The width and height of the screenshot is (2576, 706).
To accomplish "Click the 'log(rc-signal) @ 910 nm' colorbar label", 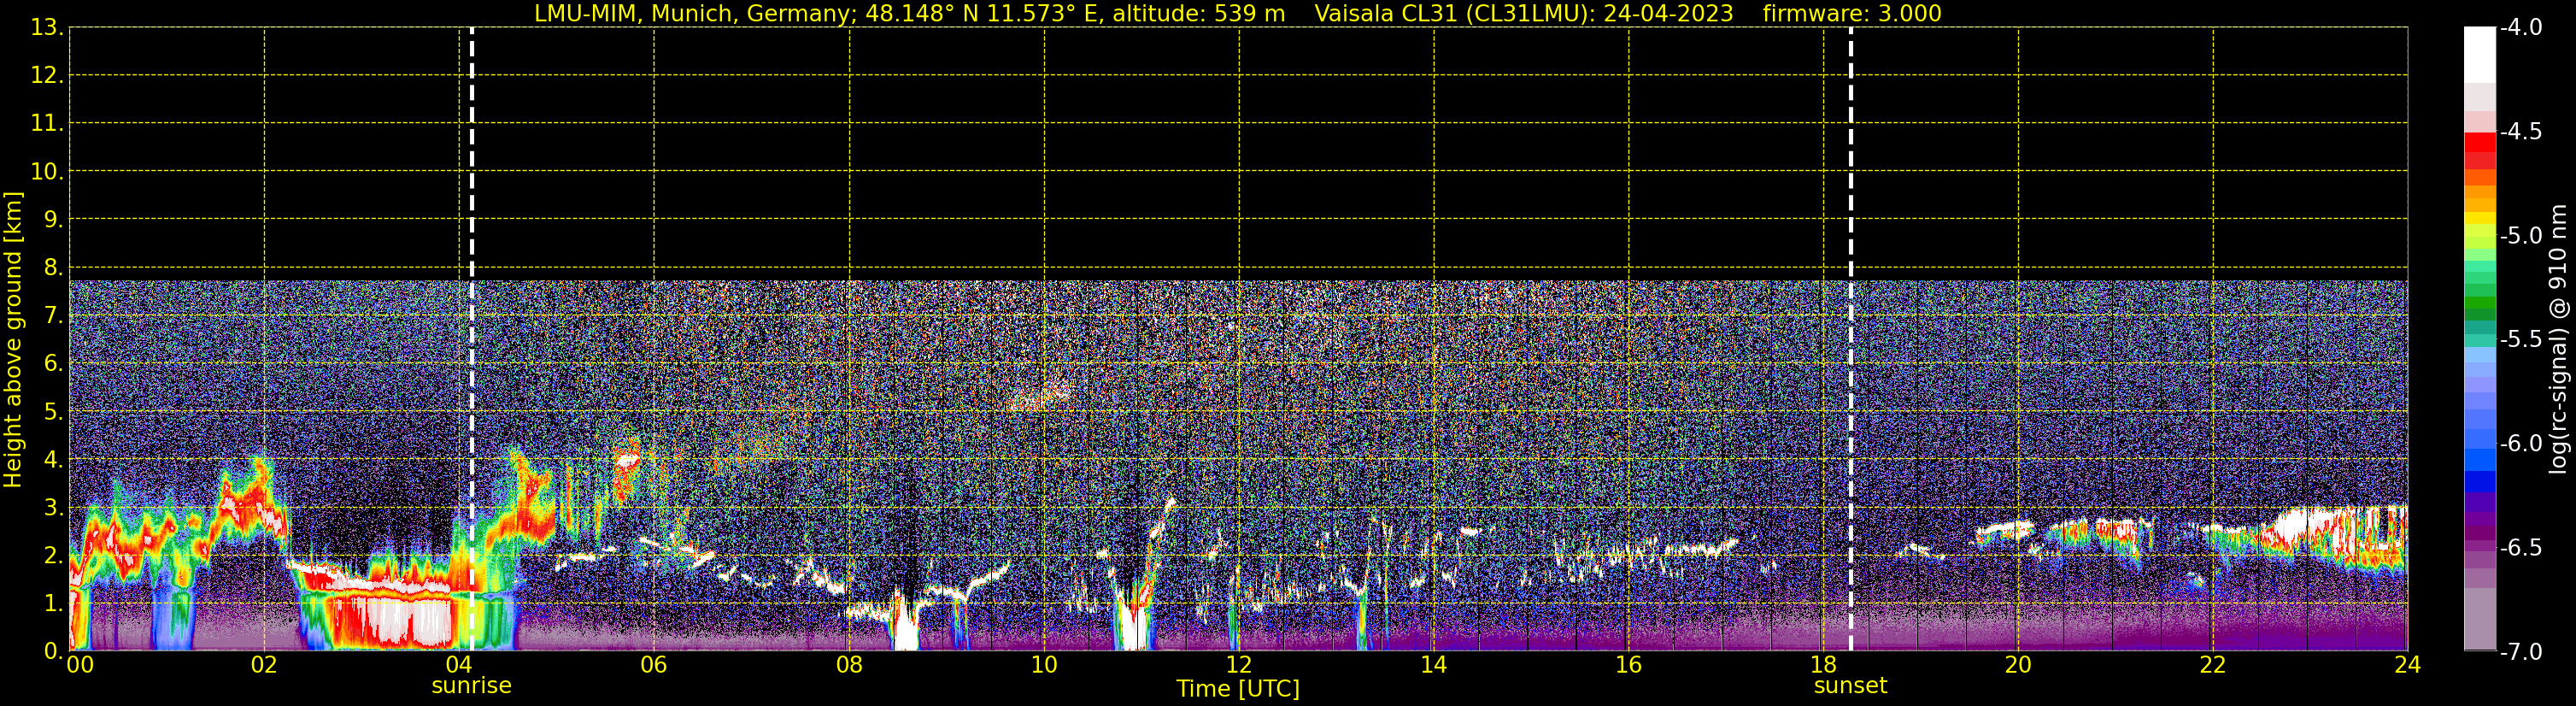I will click(x=2558, y=340).
